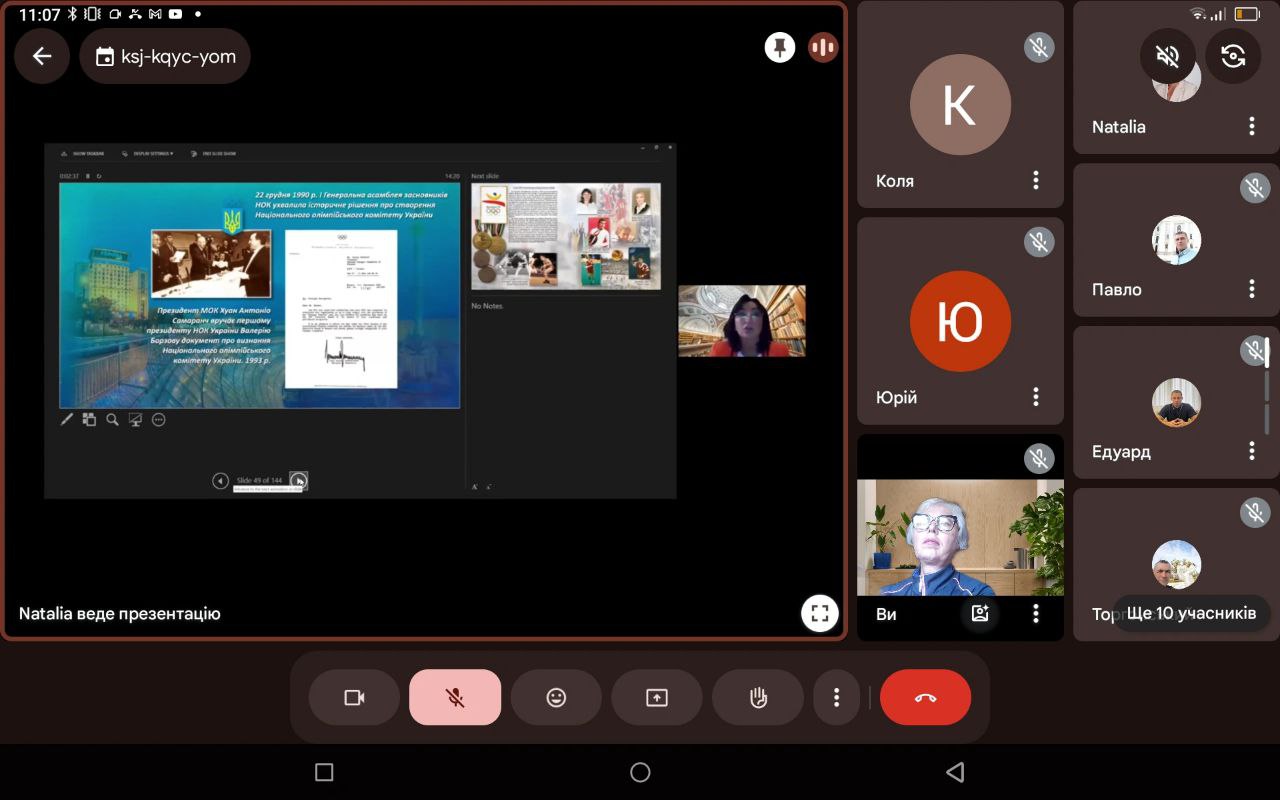Open the emoji reactions picker
This screenshot has height=800, width=1280.
point(556,697)
